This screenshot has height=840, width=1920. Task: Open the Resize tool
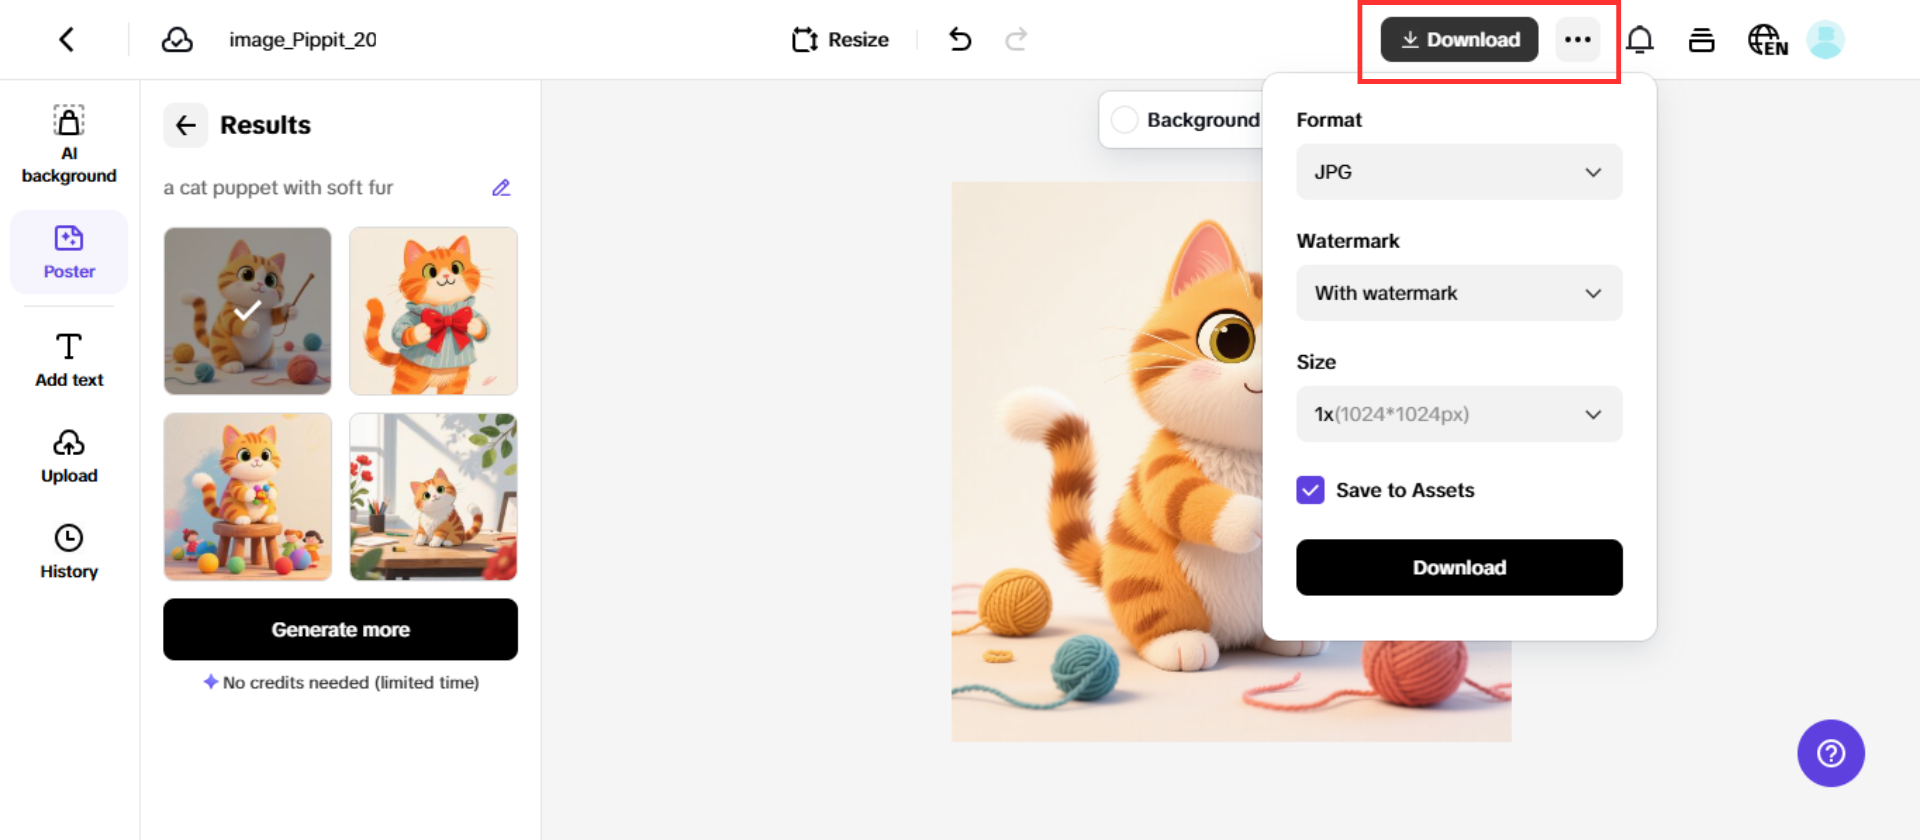840,40
